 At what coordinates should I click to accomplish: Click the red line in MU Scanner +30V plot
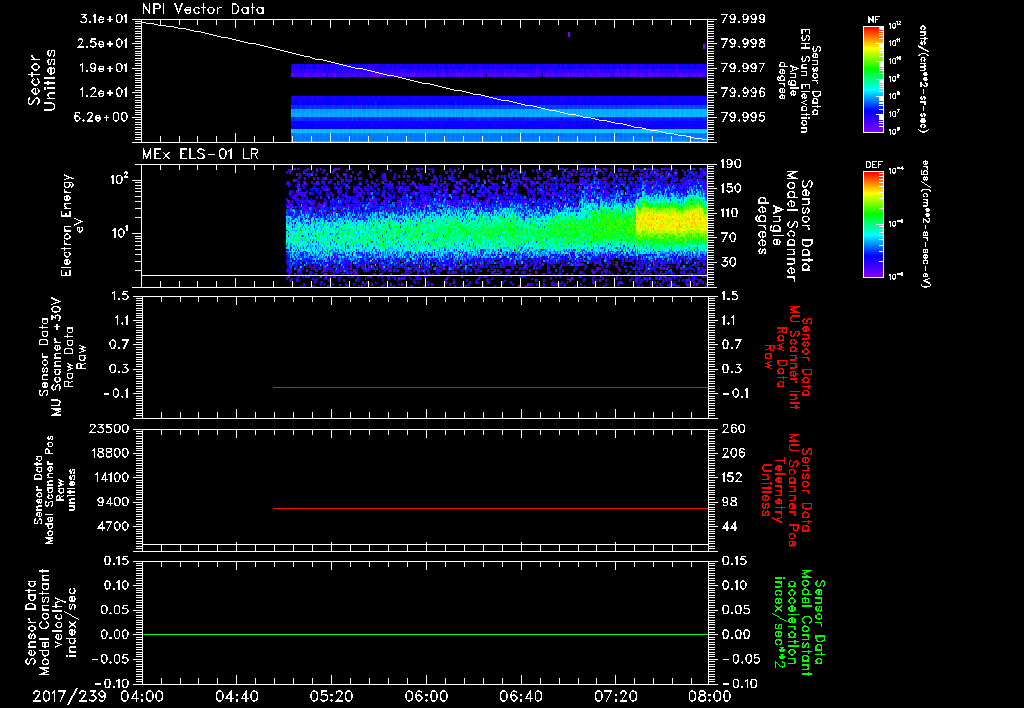tap(490, 387)
